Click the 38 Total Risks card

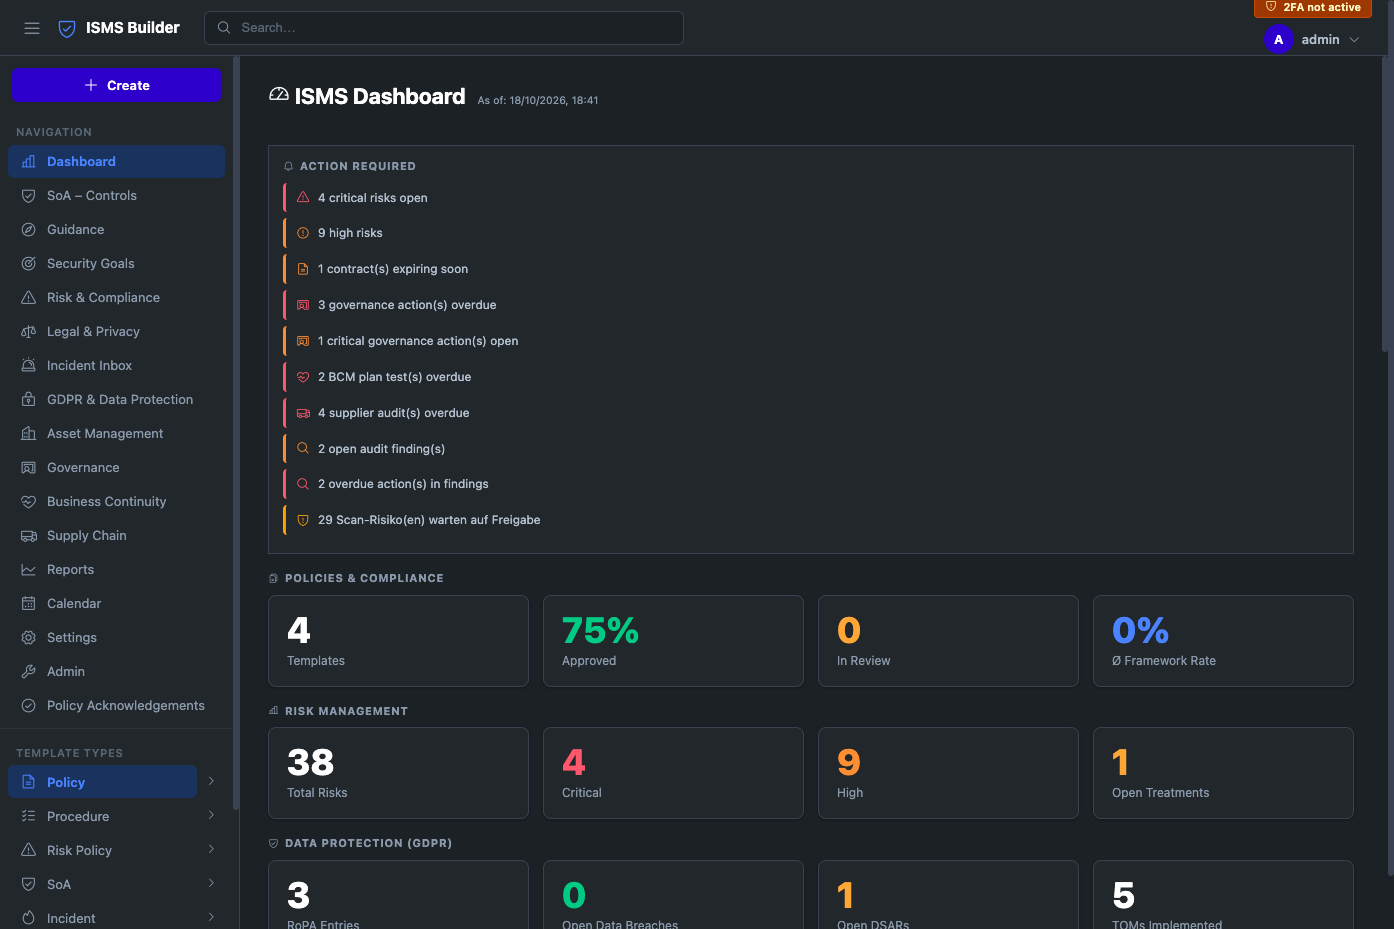click(398, 773)
